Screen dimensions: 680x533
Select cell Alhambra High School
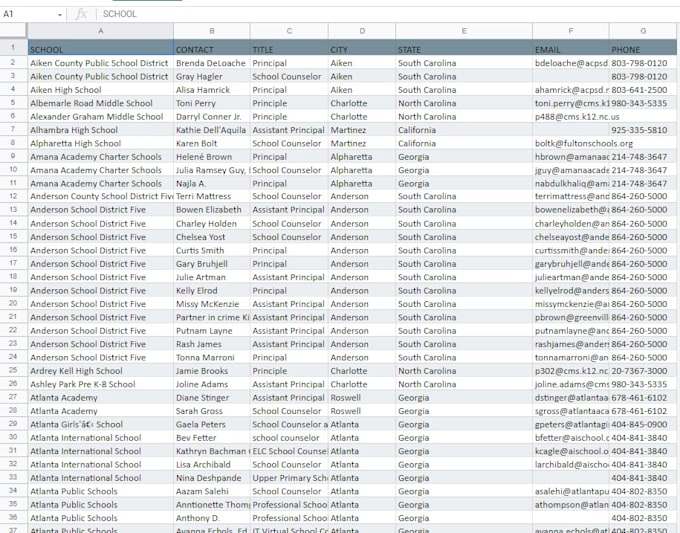point(101,130)
